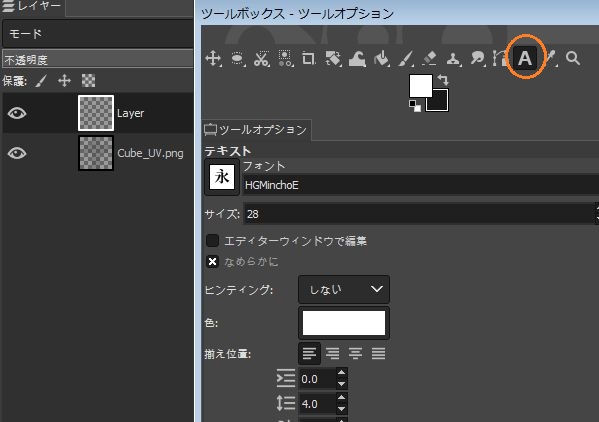Screen dimensions: 599x422
Task: Switch to the Tool Options tab
Action: [257, 130]
